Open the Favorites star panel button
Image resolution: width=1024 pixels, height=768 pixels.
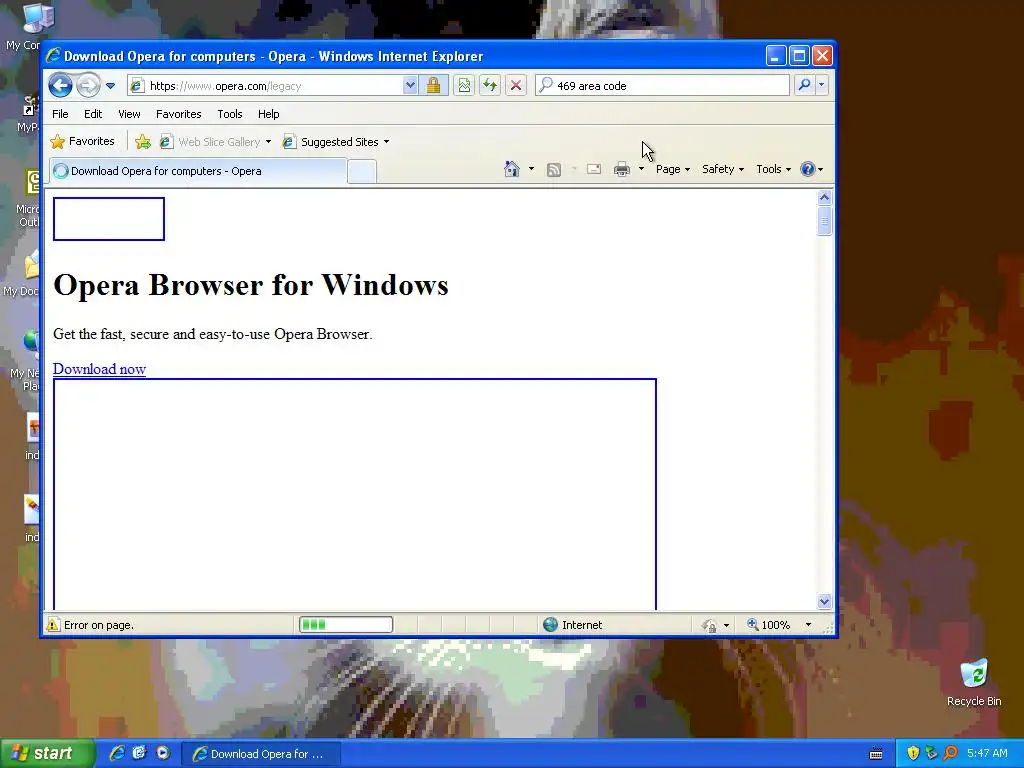[83, 141]
